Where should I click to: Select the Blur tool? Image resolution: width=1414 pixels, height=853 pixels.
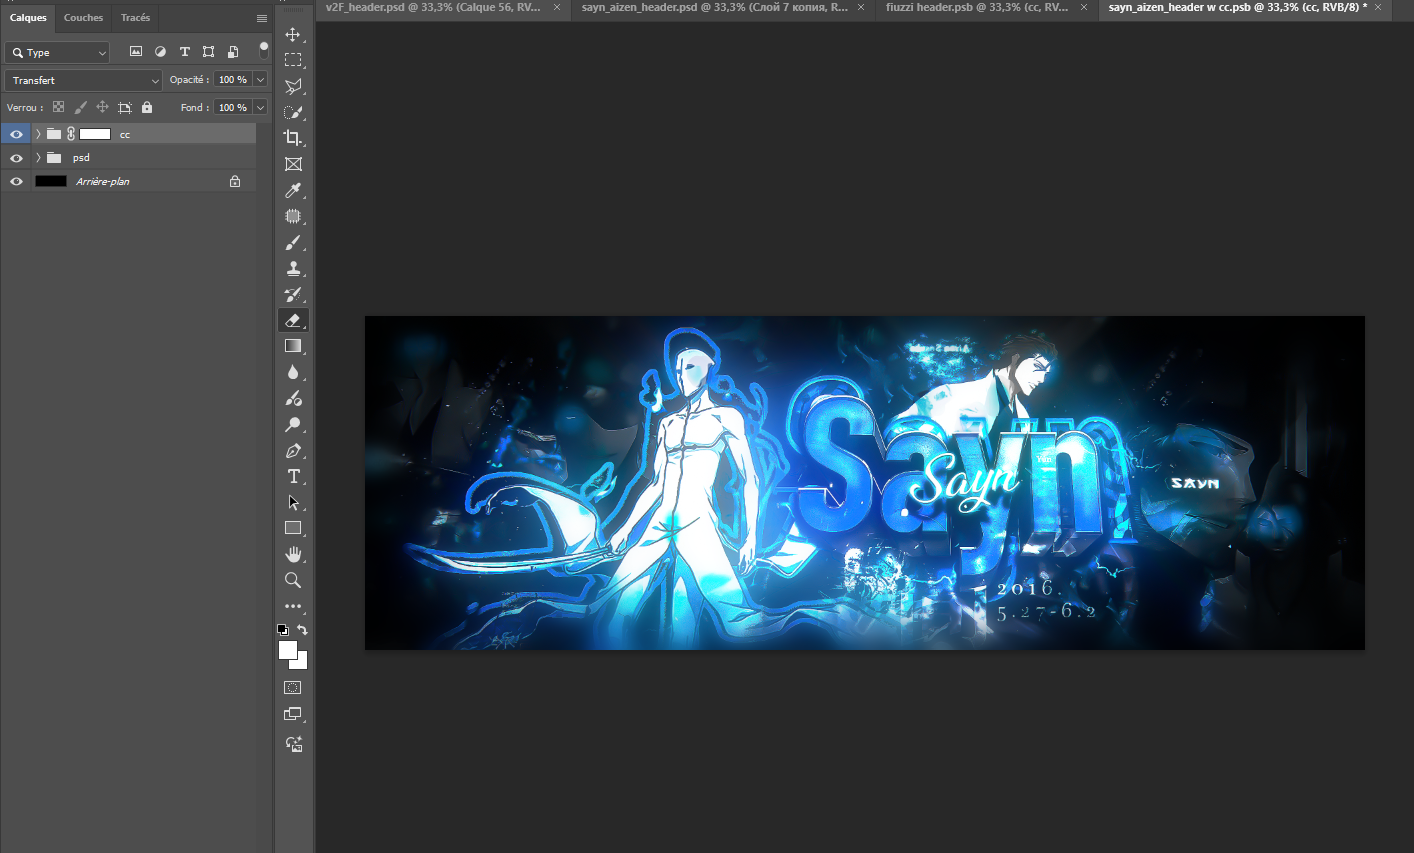coord(293,372)
